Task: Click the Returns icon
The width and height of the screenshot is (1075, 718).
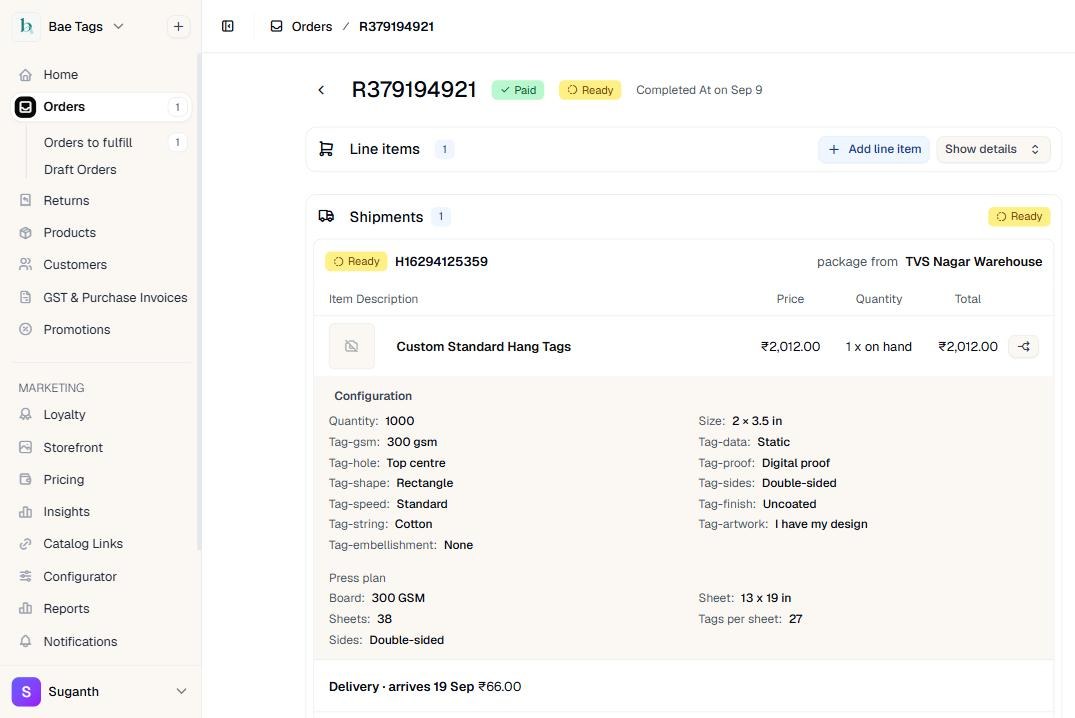Action: 25,200
